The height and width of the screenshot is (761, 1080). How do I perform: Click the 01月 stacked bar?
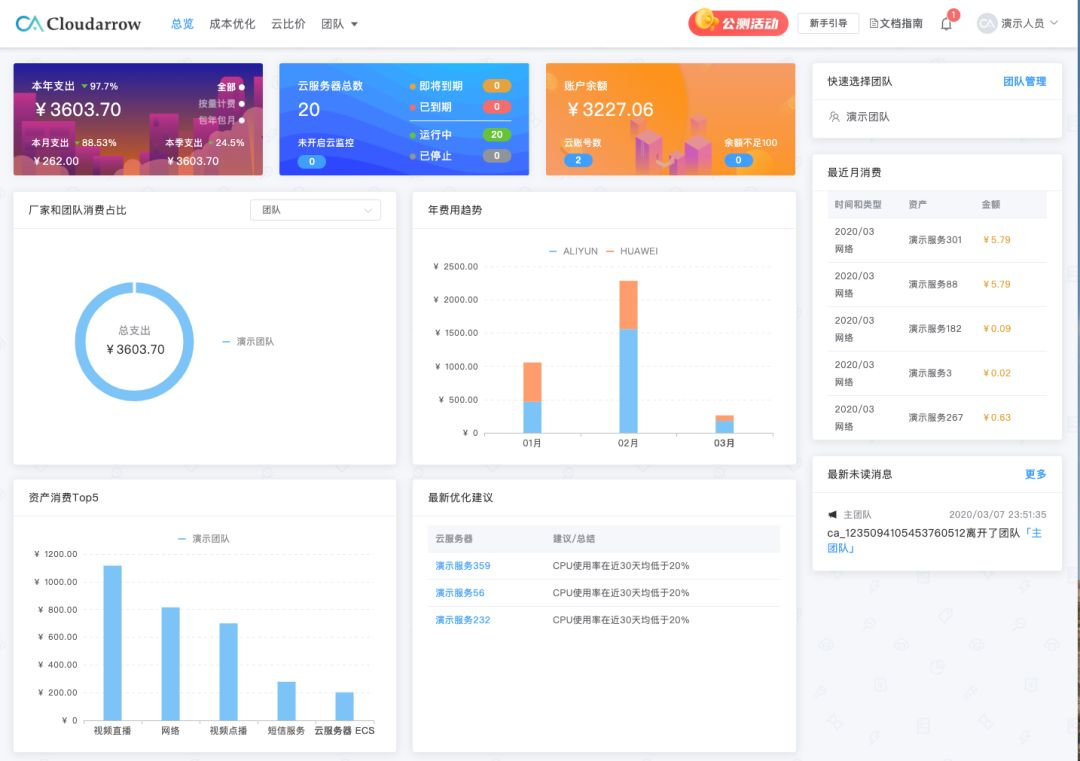tap(532, 397)
